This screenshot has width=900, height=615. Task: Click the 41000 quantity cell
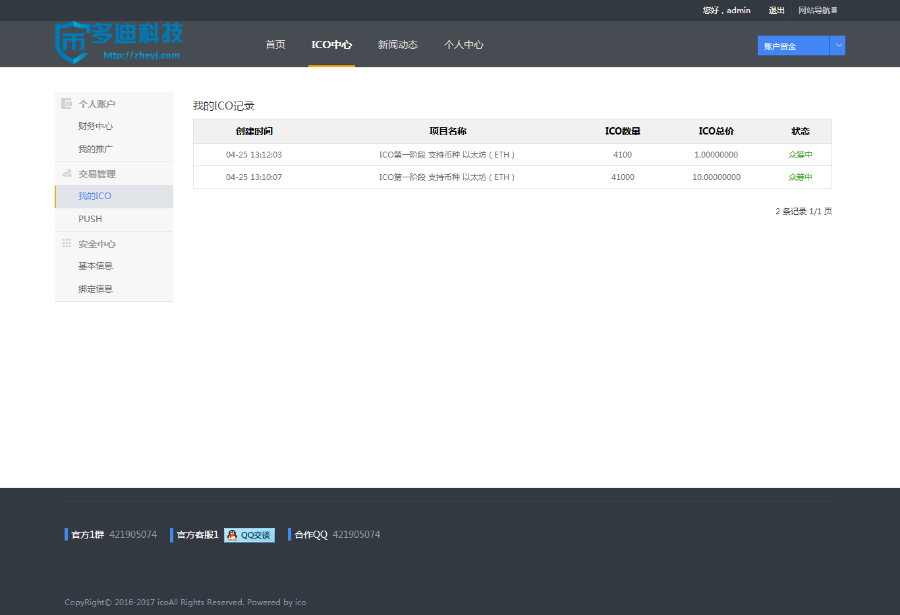coord(623,177)
